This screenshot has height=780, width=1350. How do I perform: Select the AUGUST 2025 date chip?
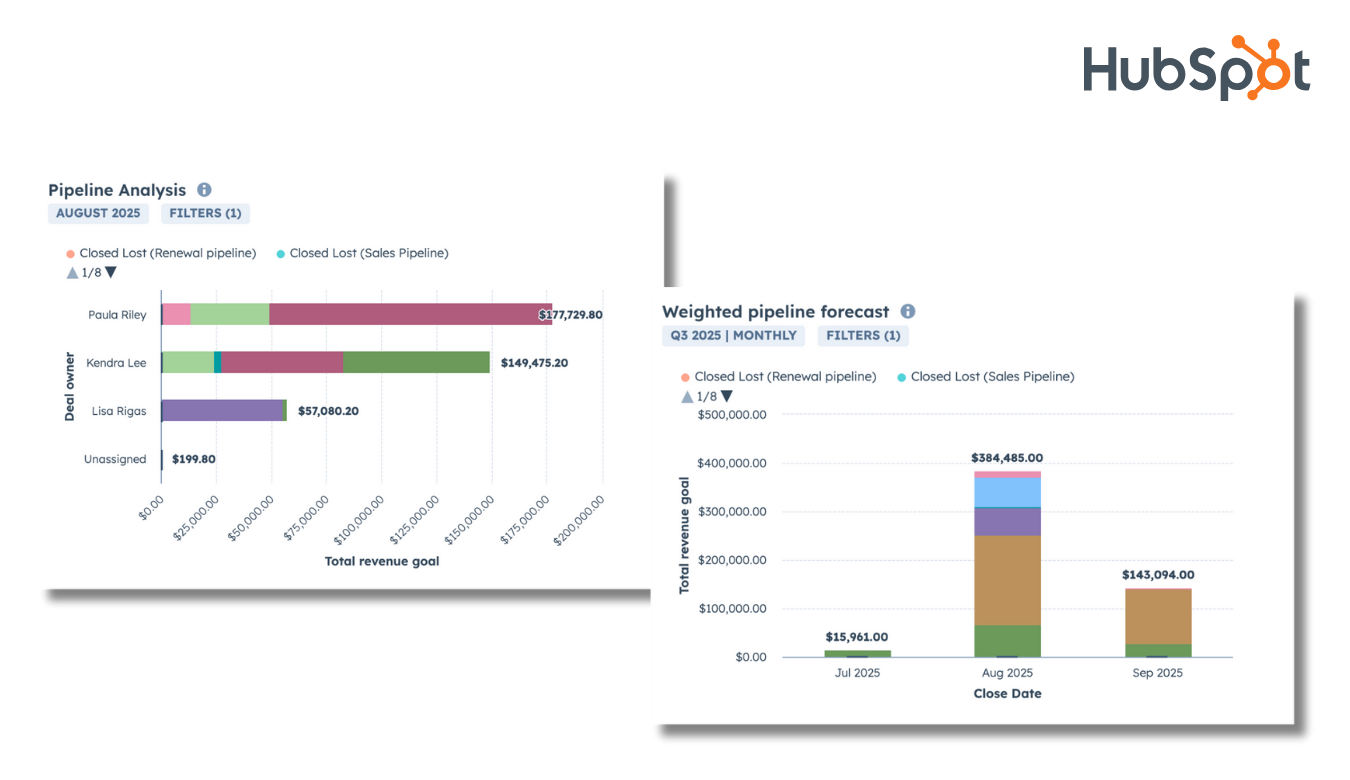point(98,213)
